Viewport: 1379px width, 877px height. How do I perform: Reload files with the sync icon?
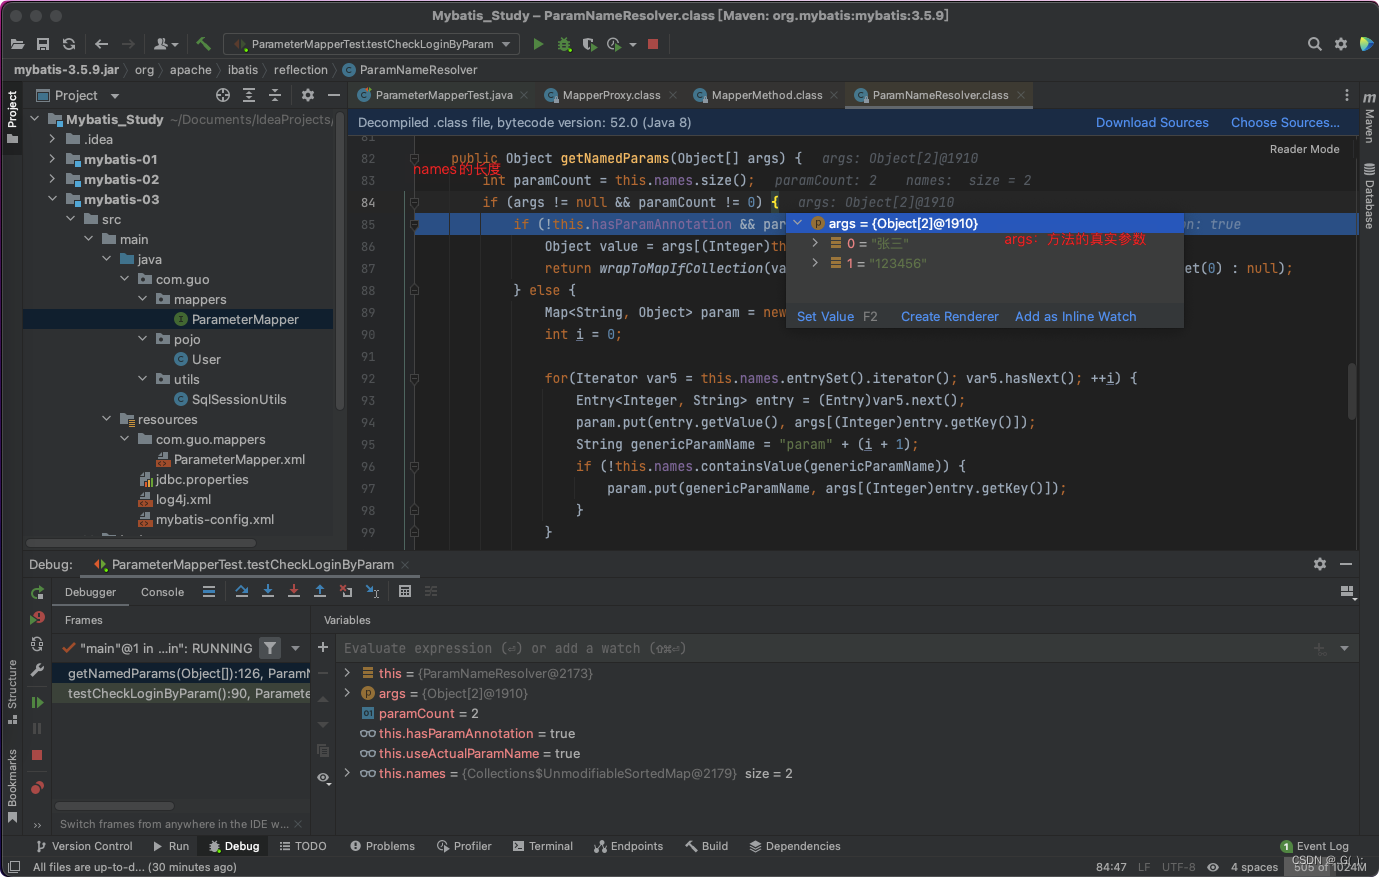[69, 44]
